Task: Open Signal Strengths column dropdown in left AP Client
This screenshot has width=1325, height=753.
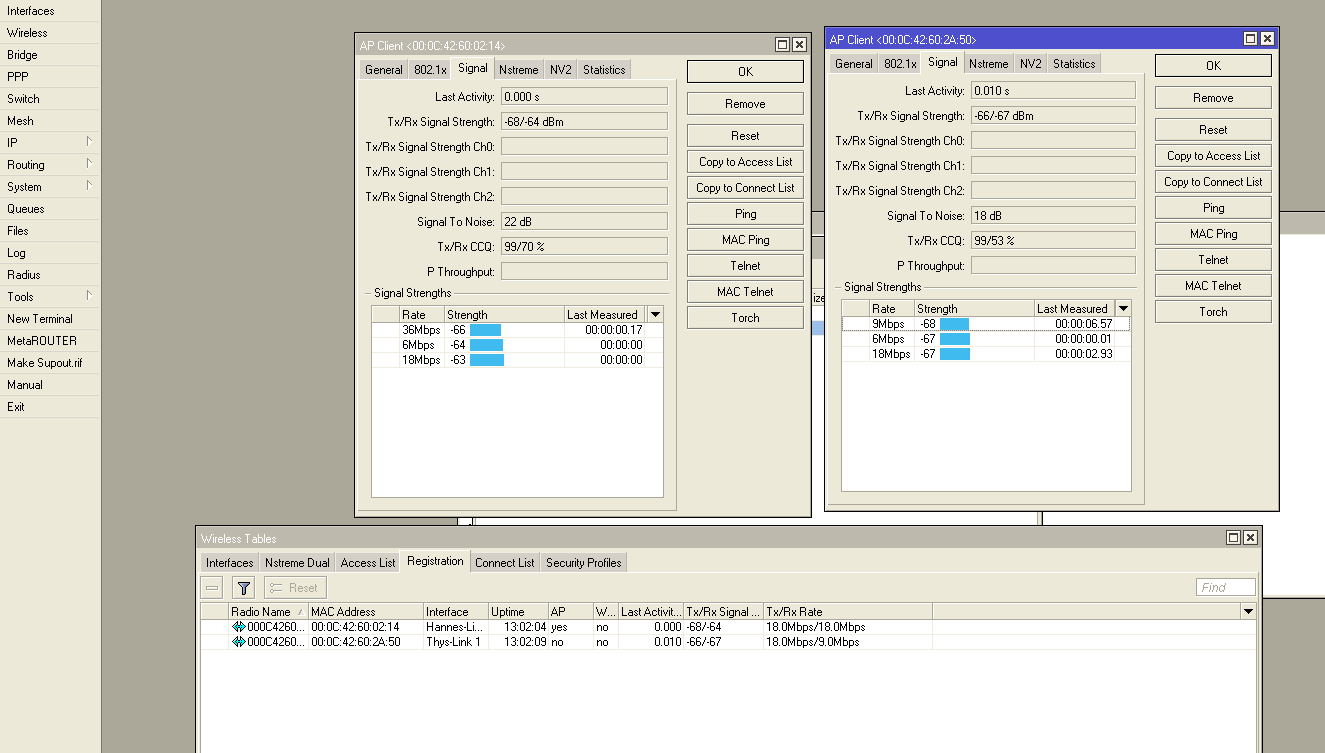Action: 655,315
